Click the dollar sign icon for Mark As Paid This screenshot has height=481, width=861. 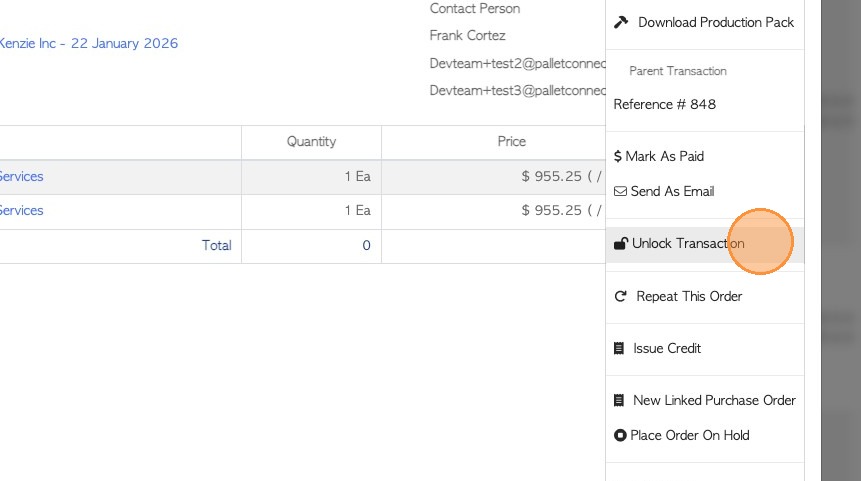[x=618, y=156]
